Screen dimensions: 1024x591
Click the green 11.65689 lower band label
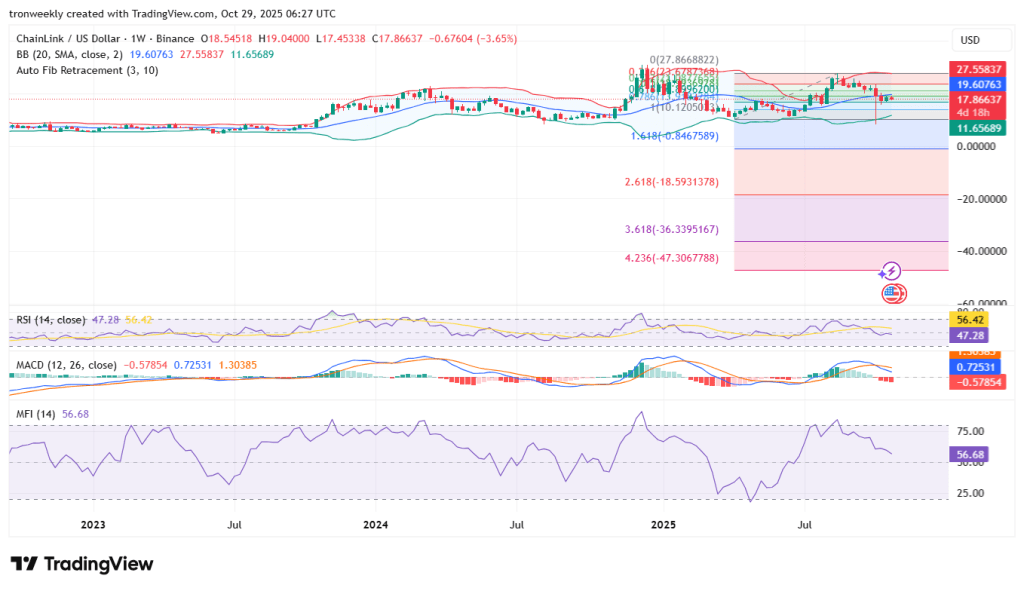tap(978, 128)
